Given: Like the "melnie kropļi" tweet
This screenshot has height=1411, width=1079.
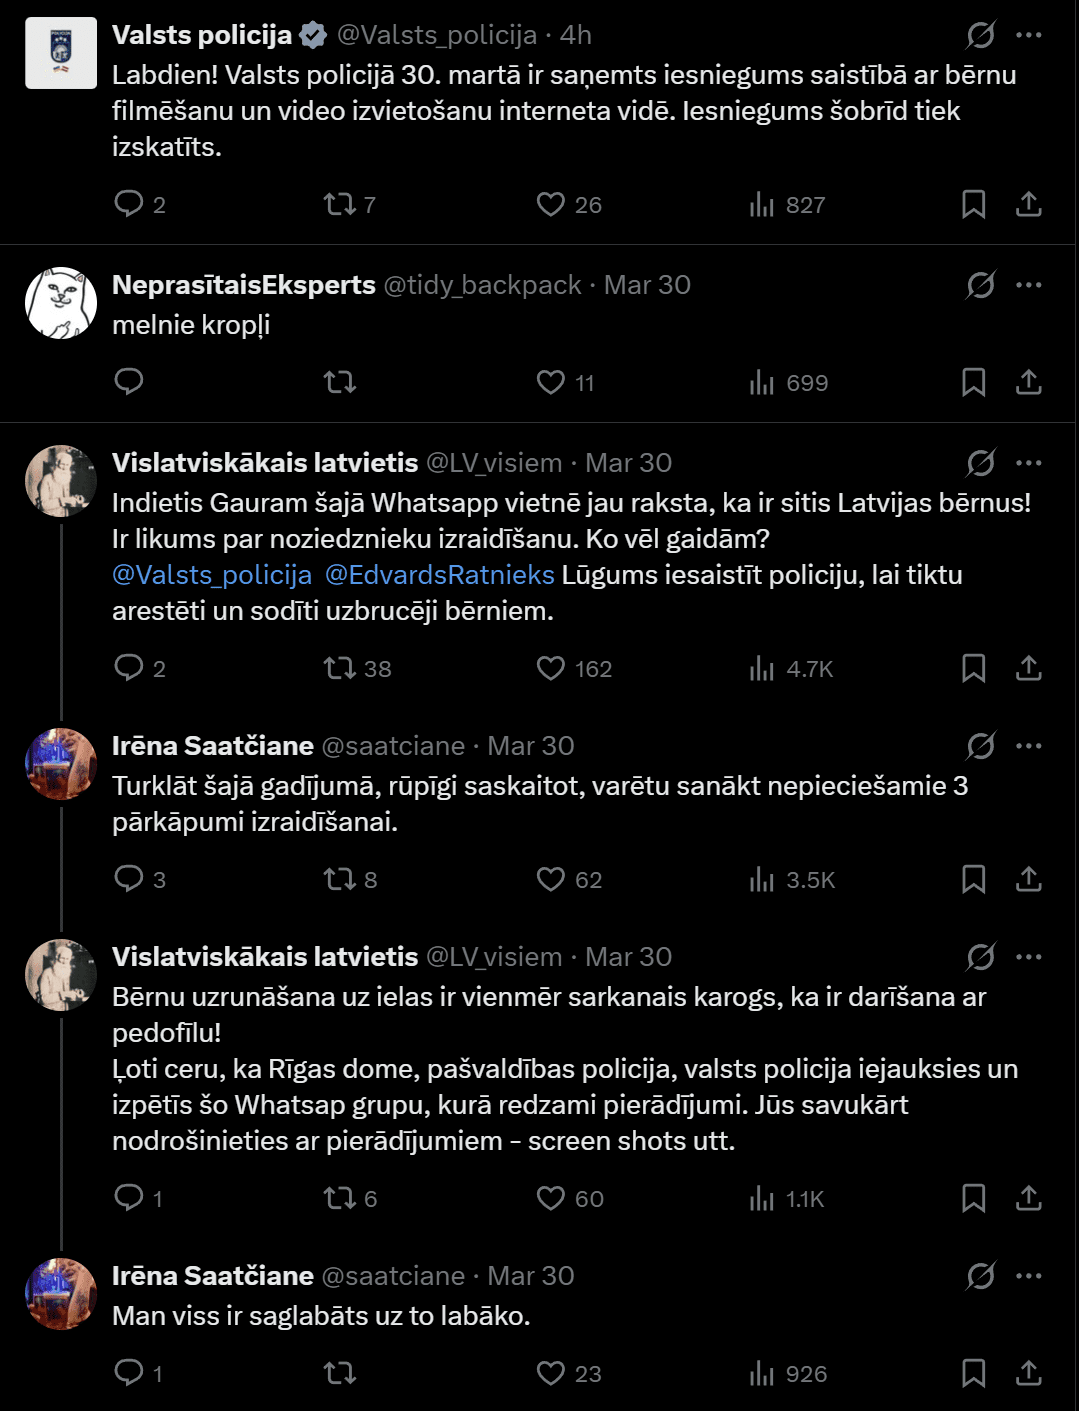Looking at the screenshot, I should [x=551, y=382].
